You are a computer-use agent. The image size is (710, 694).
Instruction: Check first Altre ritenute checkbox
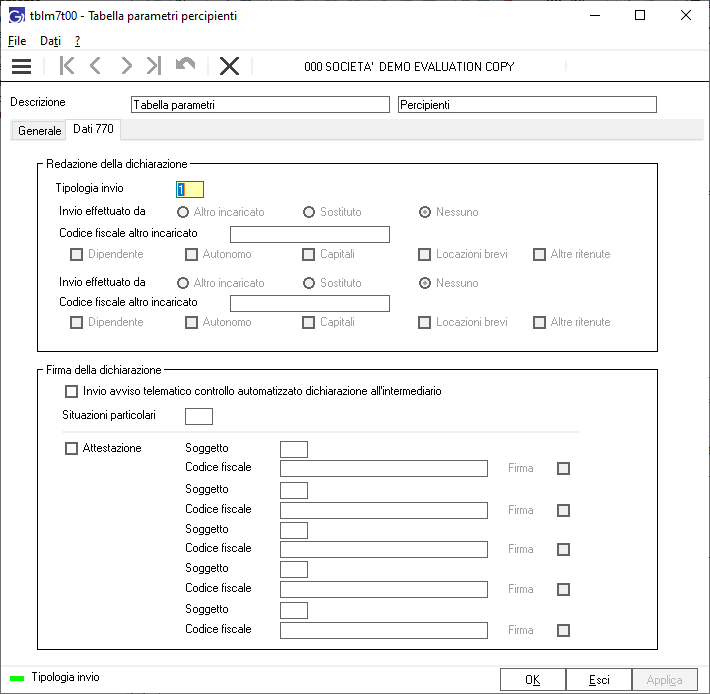click(539, 254)
